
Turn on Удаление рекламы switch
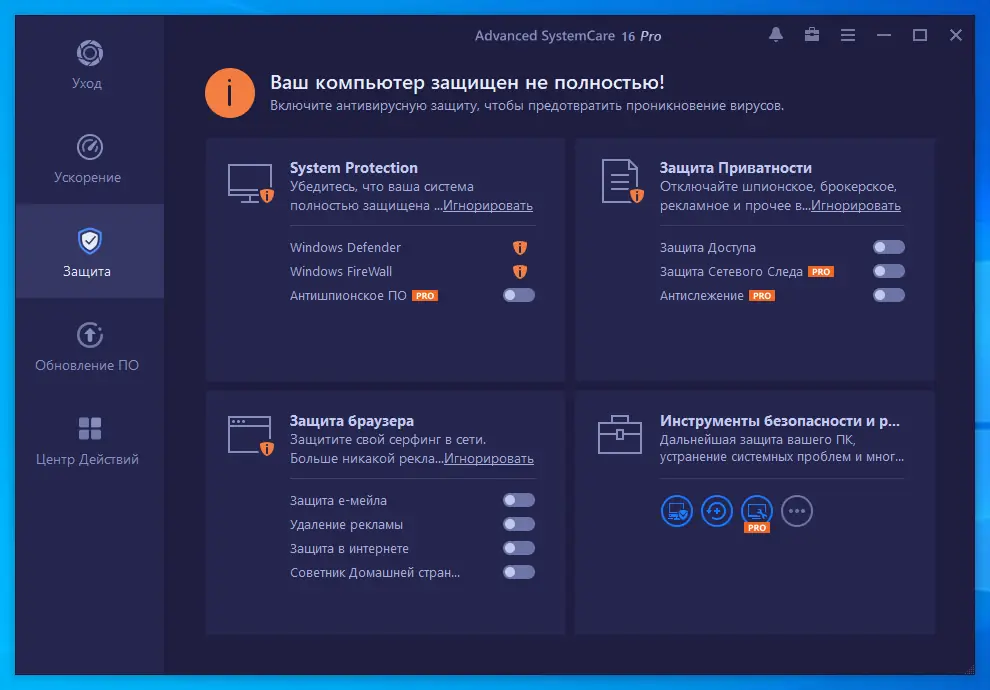(519, 524)
